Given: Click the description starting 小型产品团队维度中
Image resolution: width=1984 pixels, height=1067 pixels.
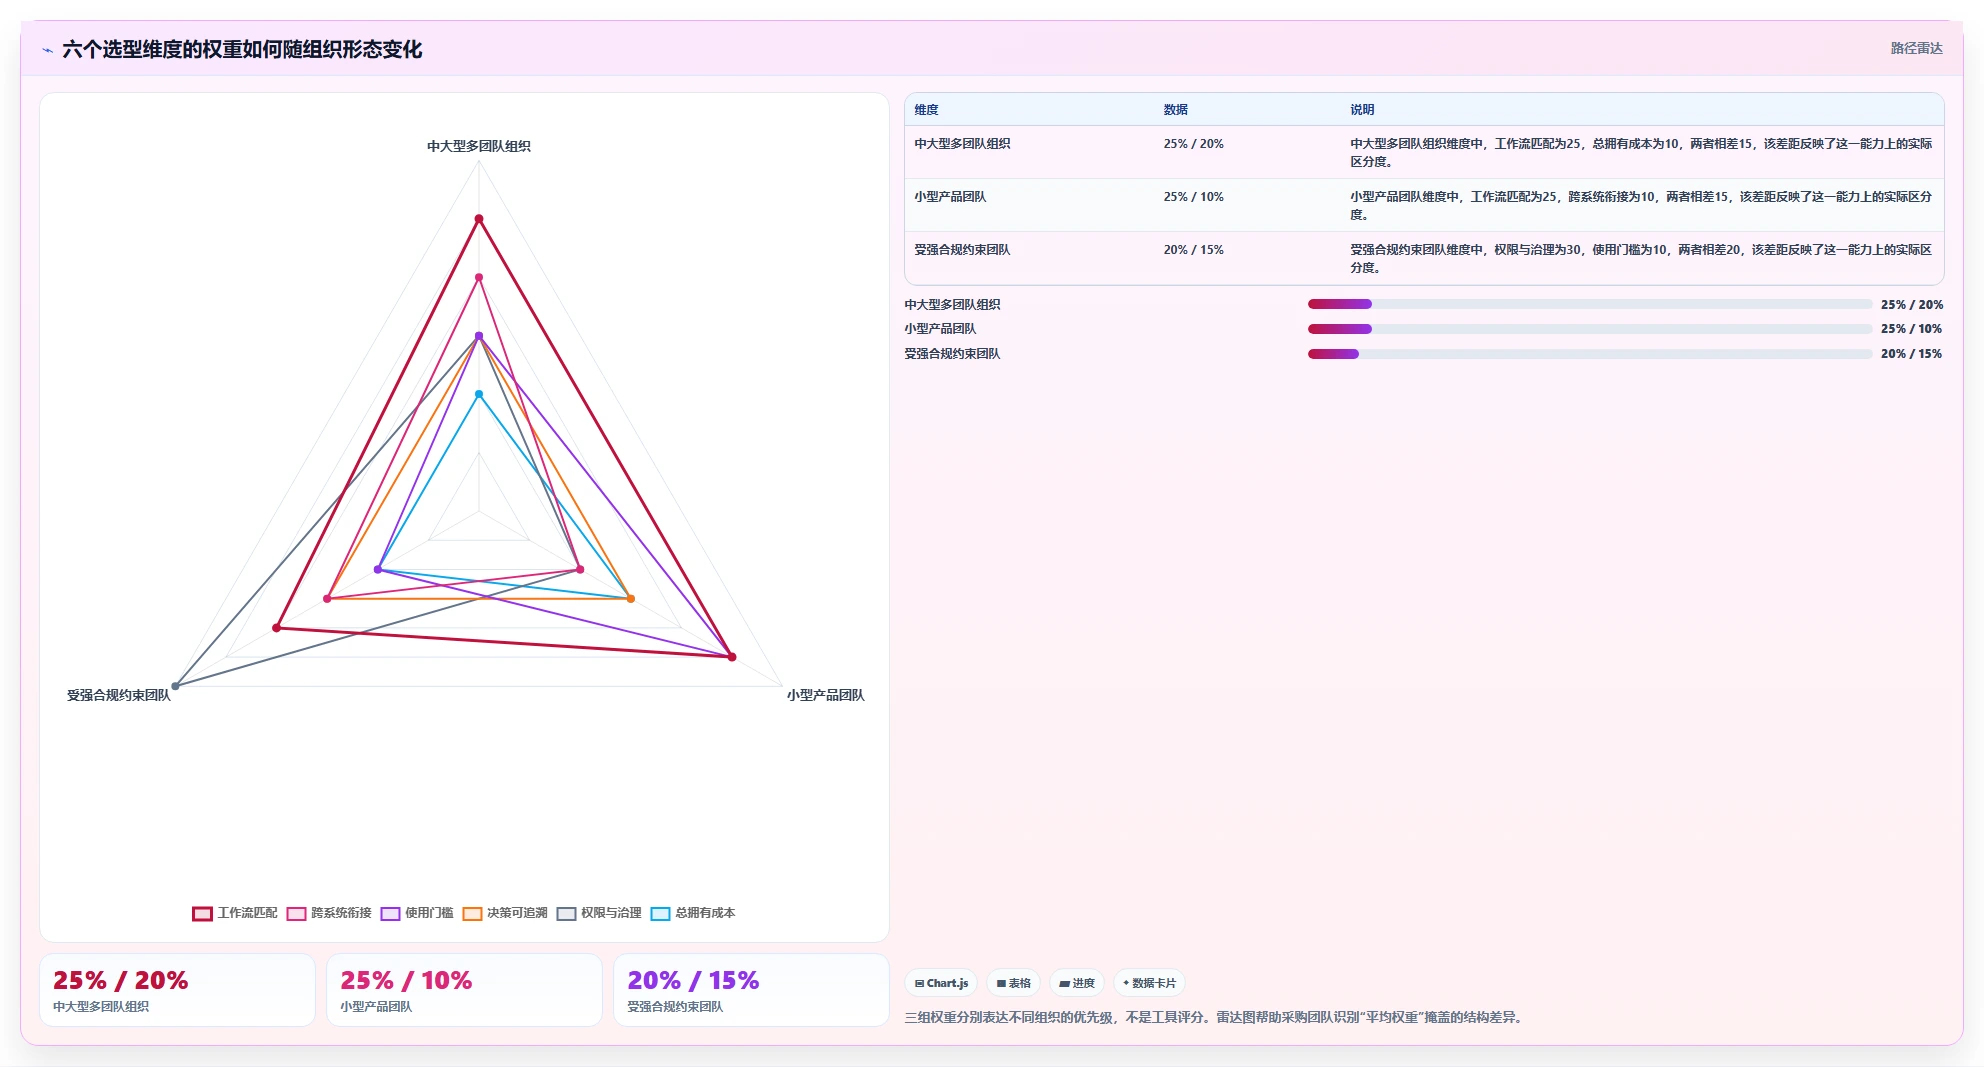Looking at the screenshot, I should coord(1641,206).
